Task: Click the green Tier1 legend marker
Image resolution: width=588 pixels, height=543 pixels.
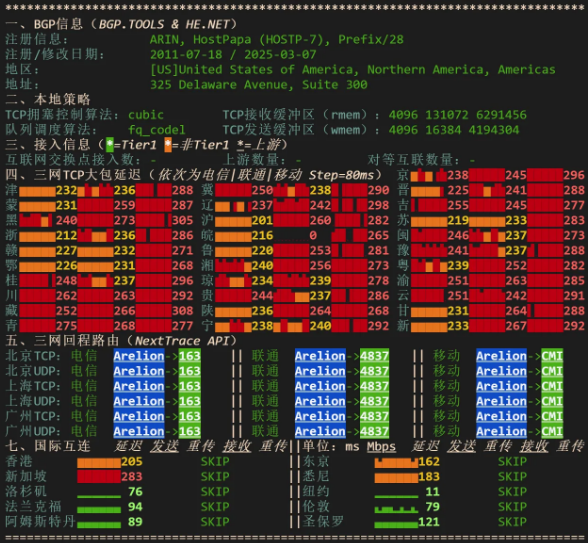Action: (x=110, y=145)
